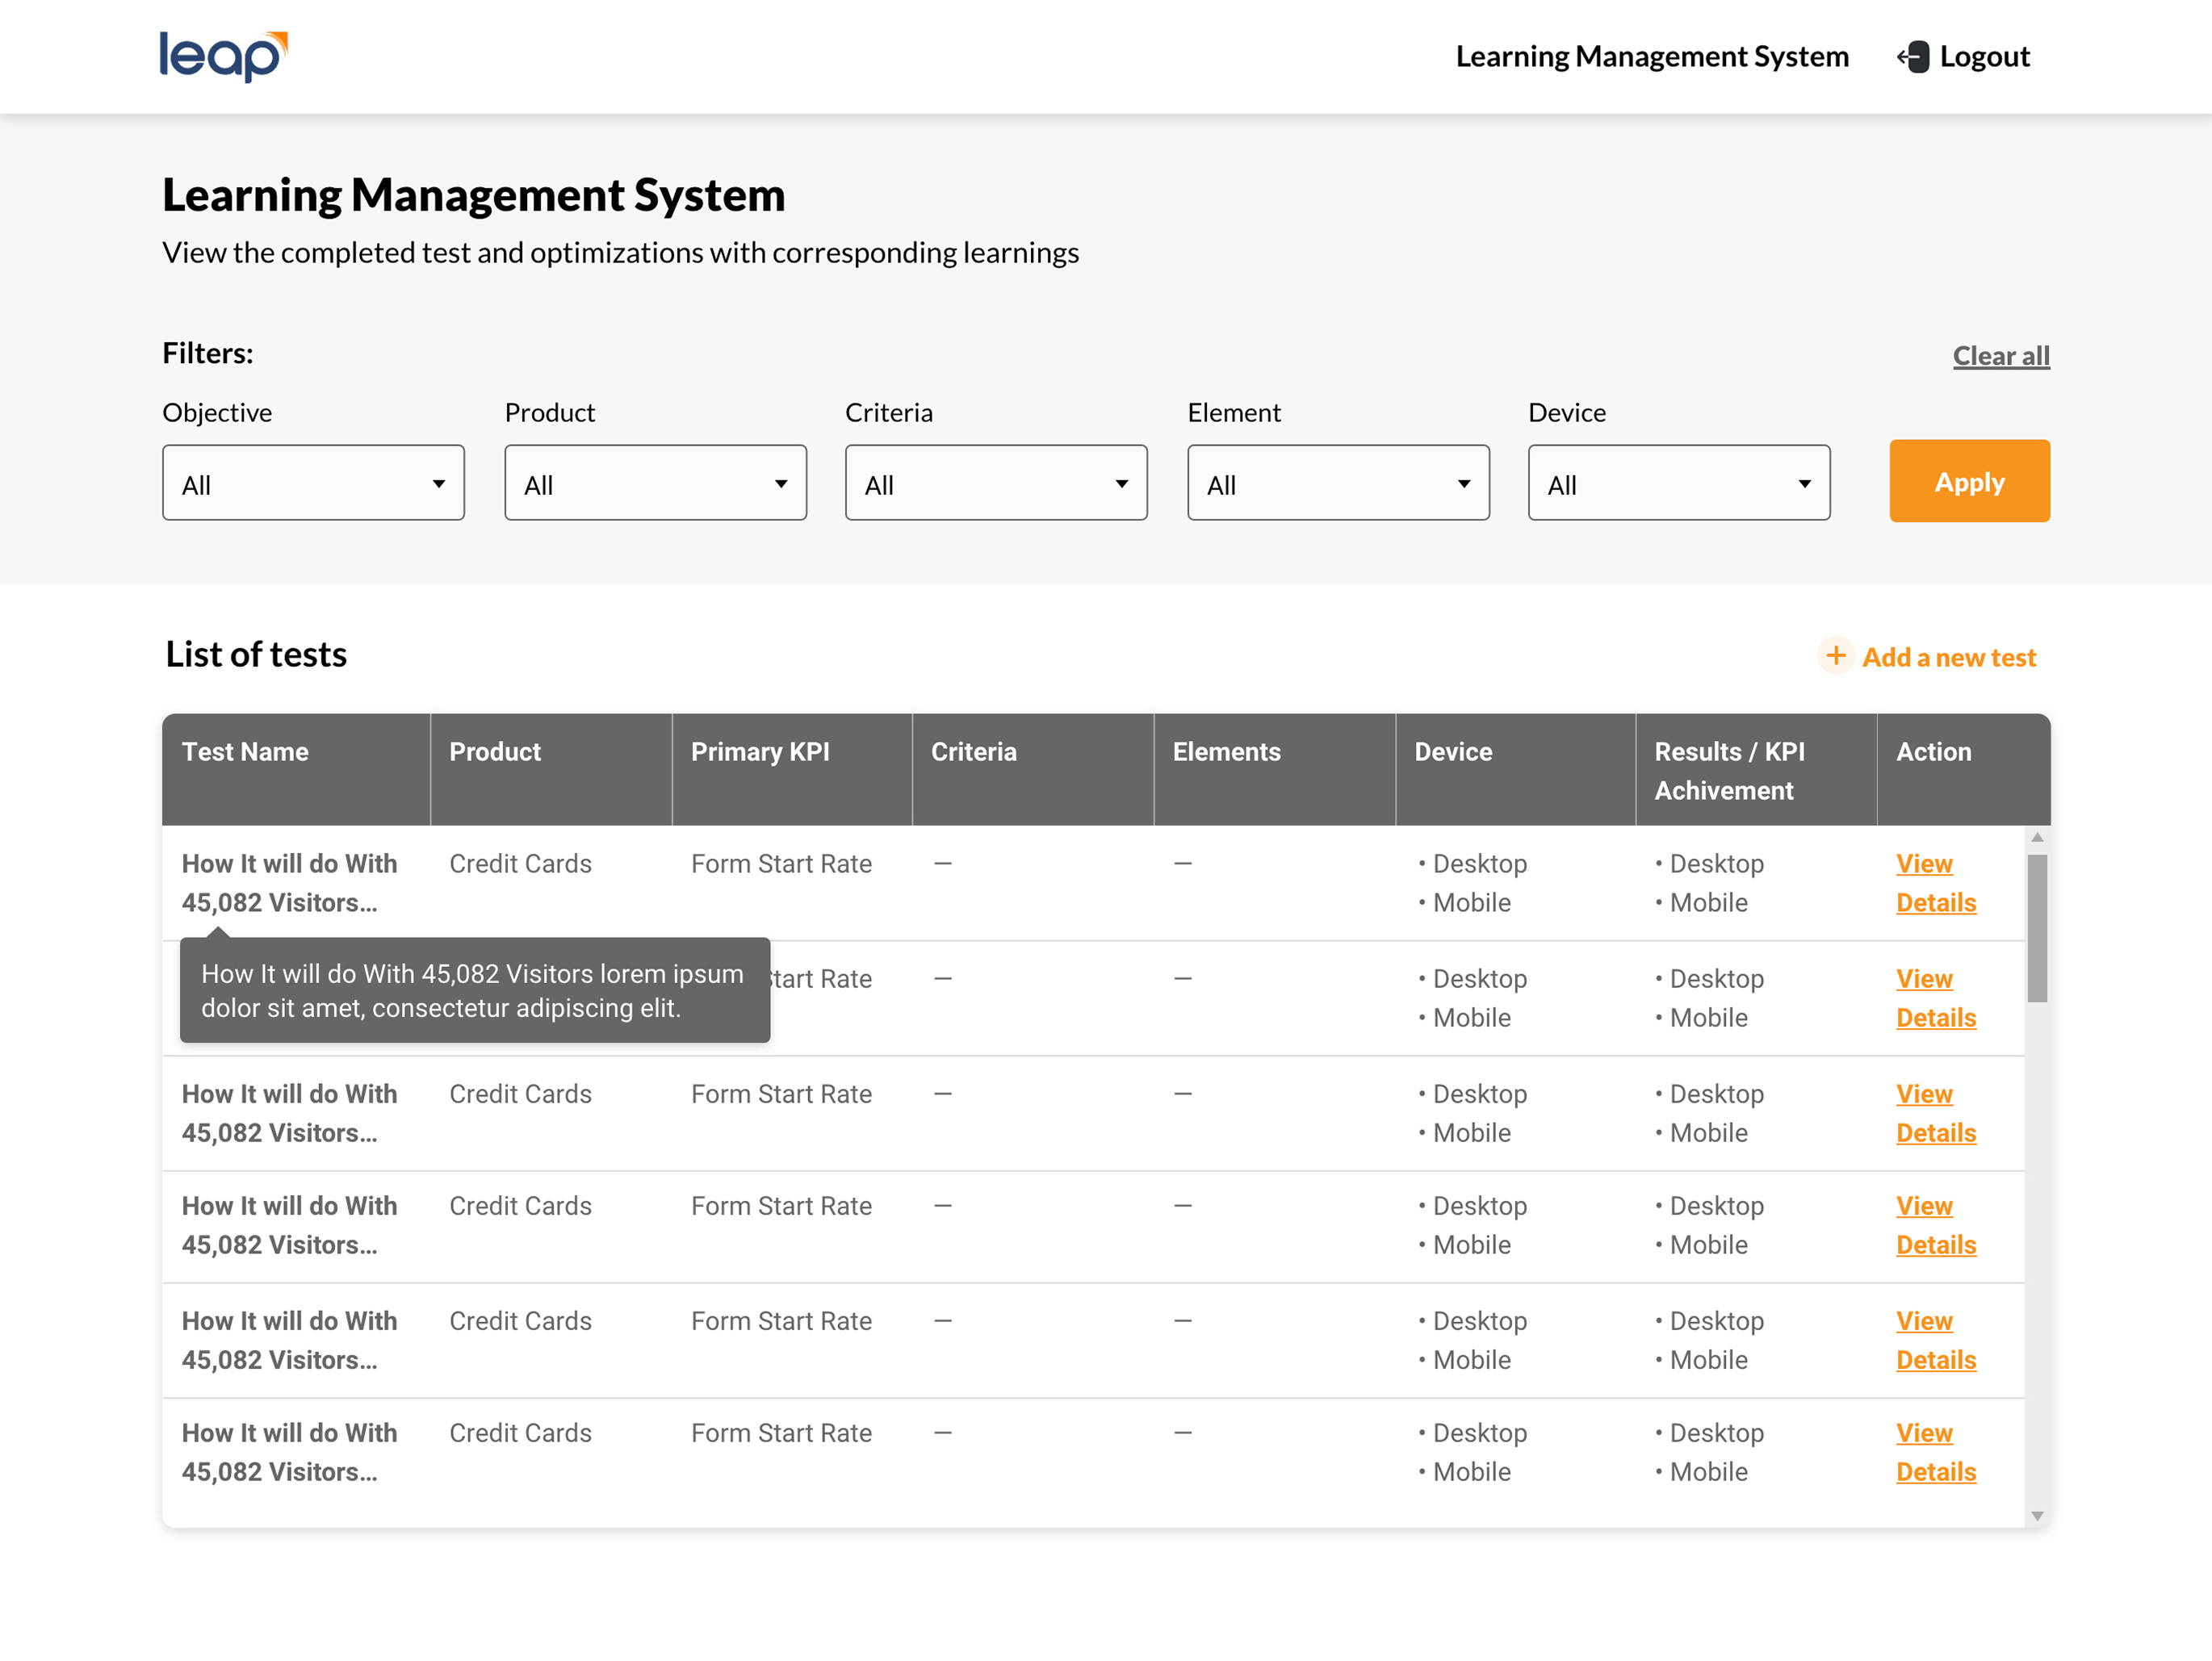Click the table's vertical scrollbar thumb

coord(2036,928)
